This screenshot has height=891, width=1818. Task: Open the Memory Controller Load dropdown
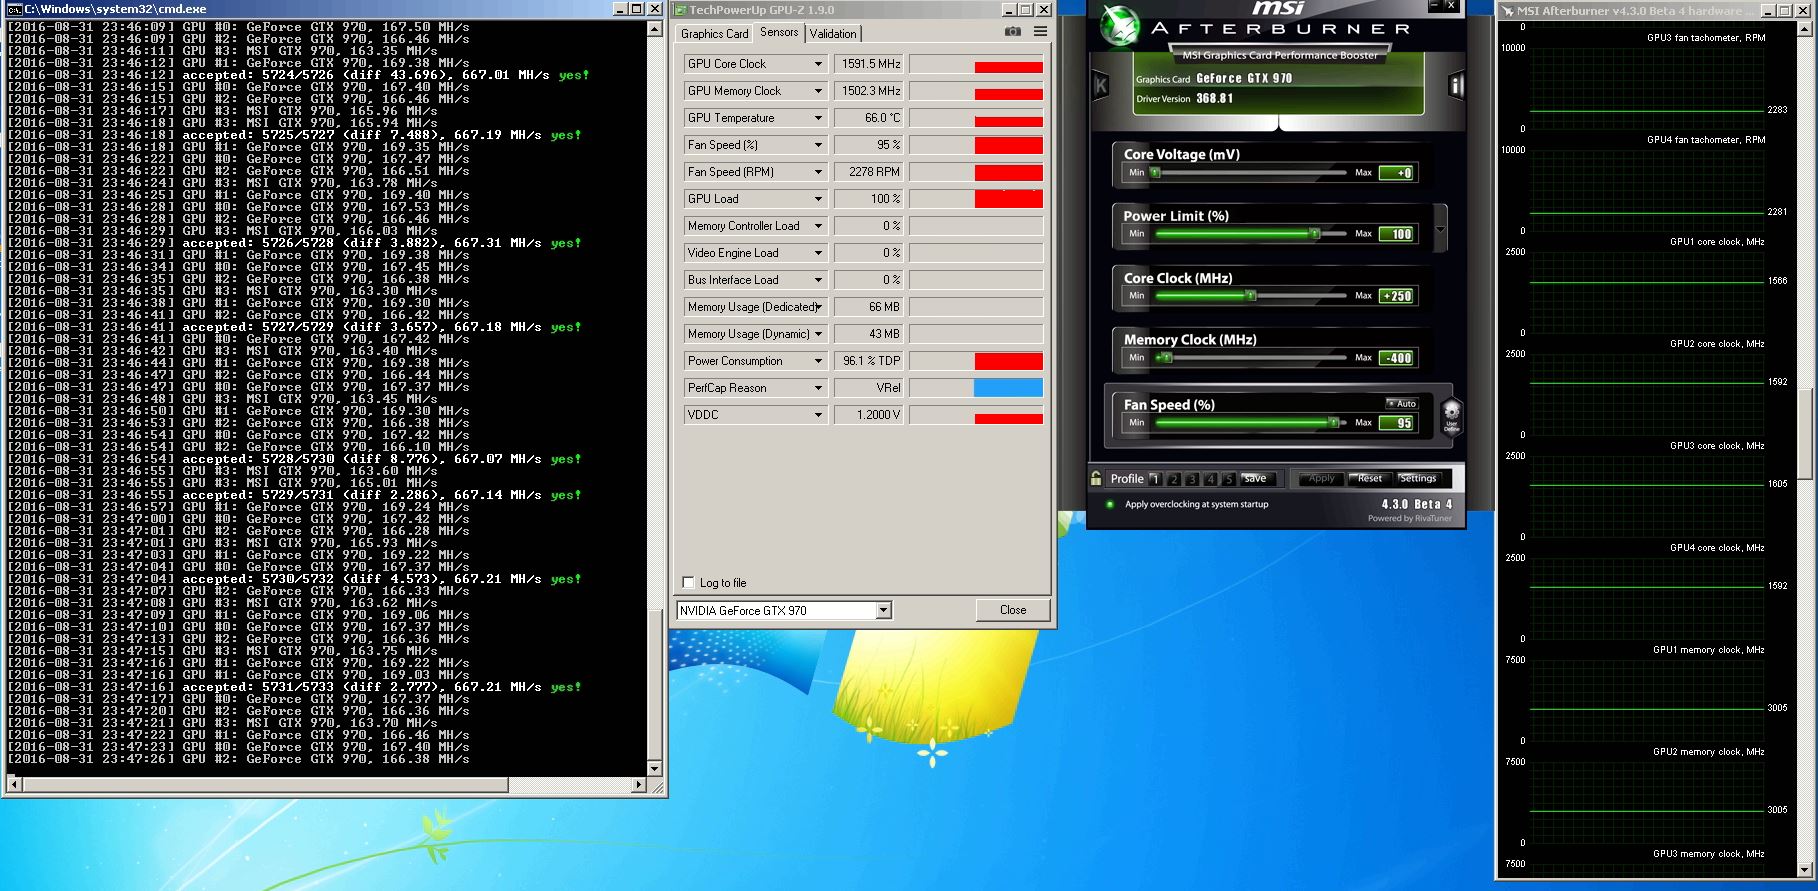click(x=818, y=226)
